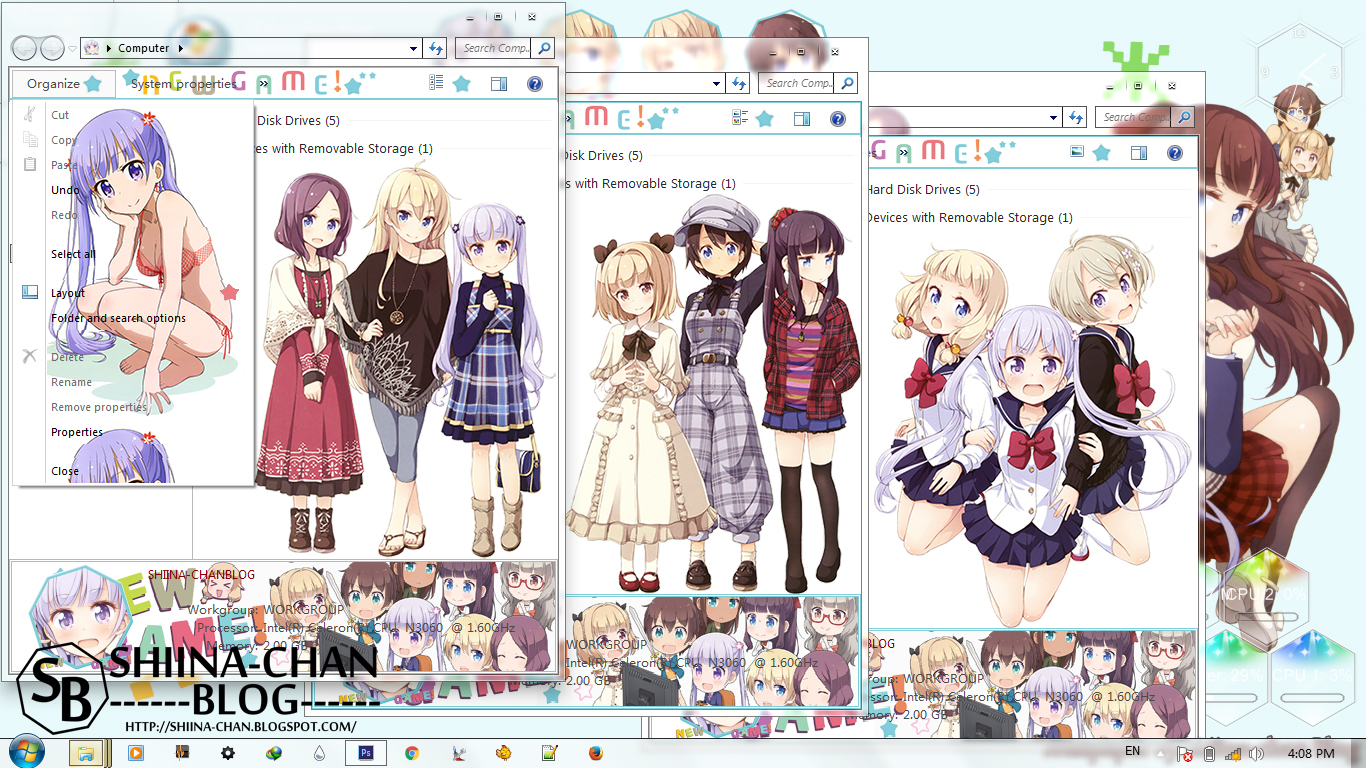Open Help icon in middle Explorer window

point(838,119)
